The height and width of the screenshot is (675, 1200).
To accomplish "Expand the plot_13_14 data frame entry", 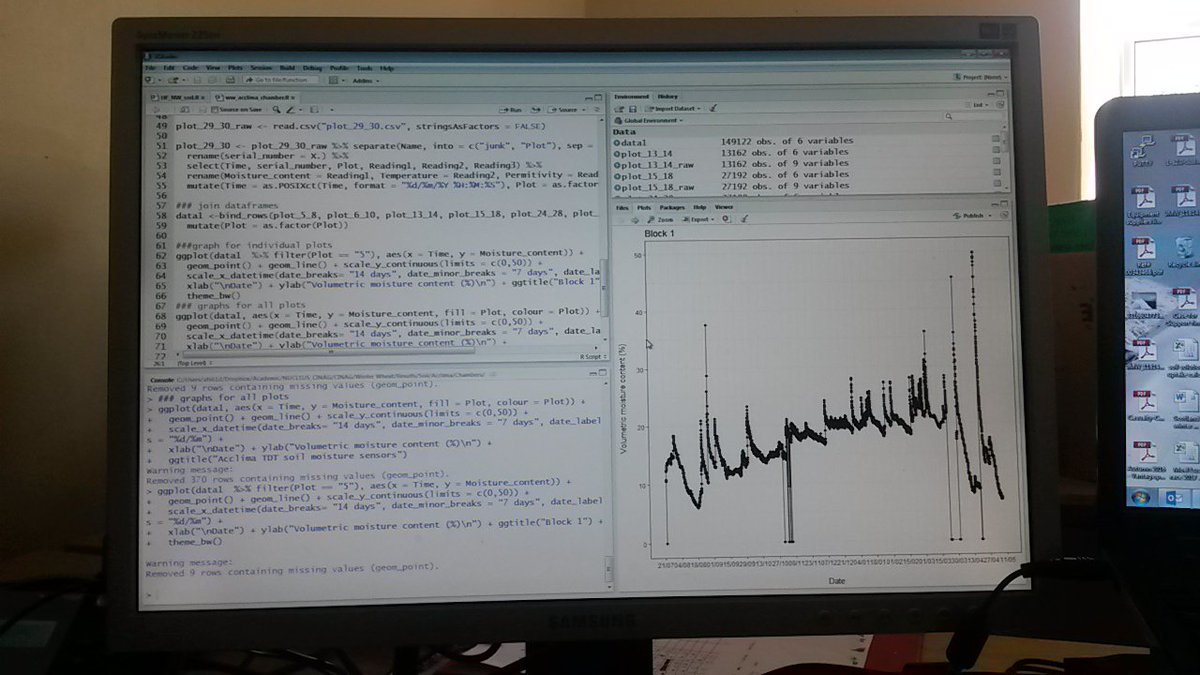I will (x=617, y=154).
